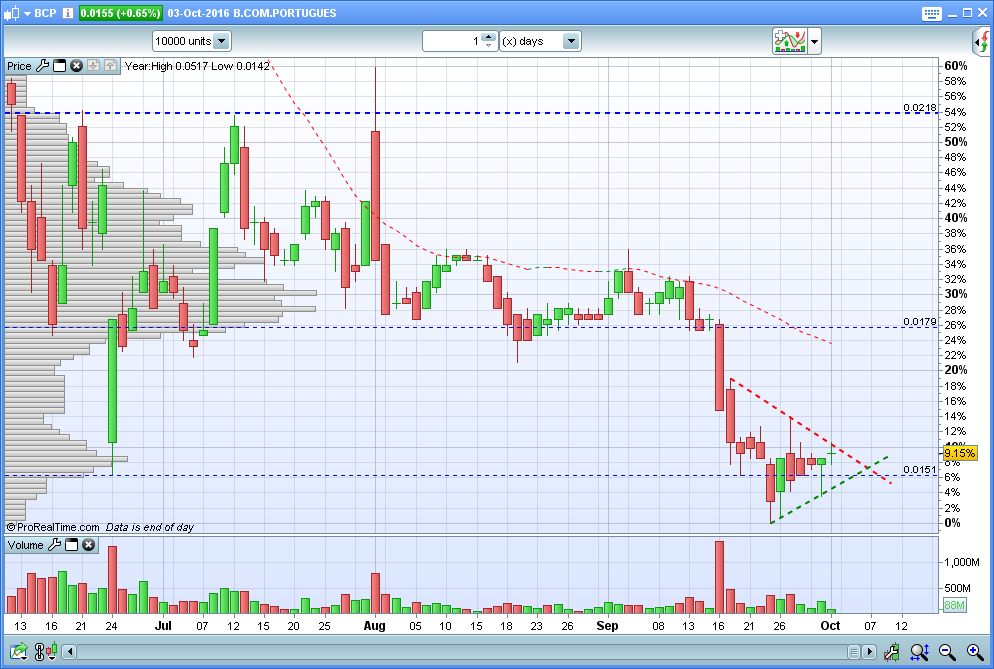
Task: Open the (x) days timeframe dropdown
Action: coord(540,41)
